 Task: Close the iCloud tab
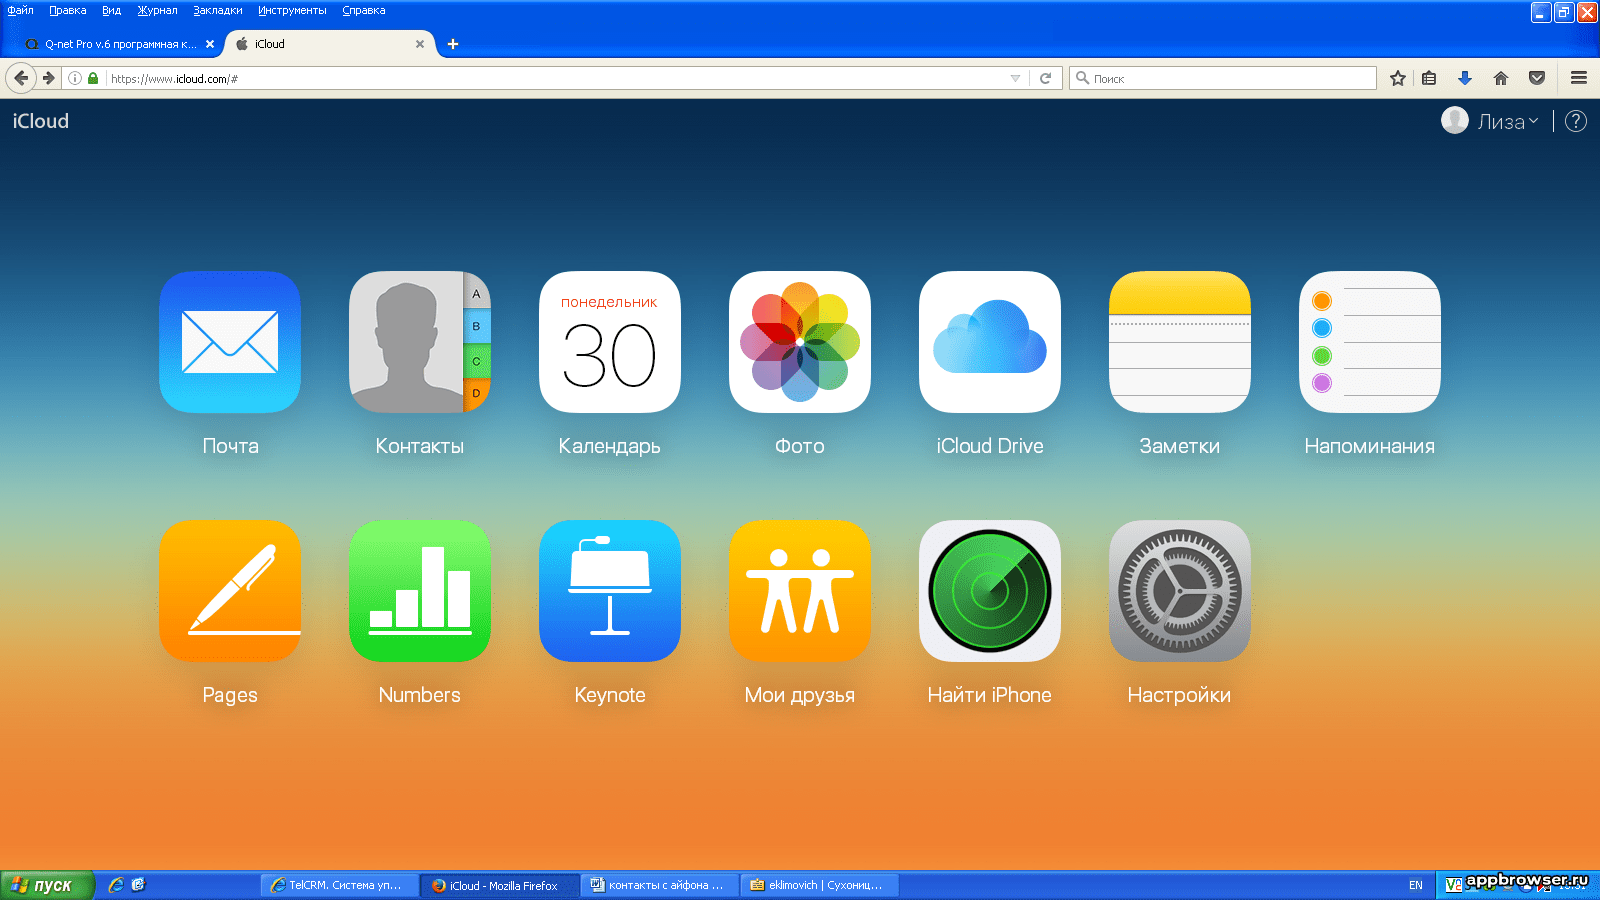point(420,44)
